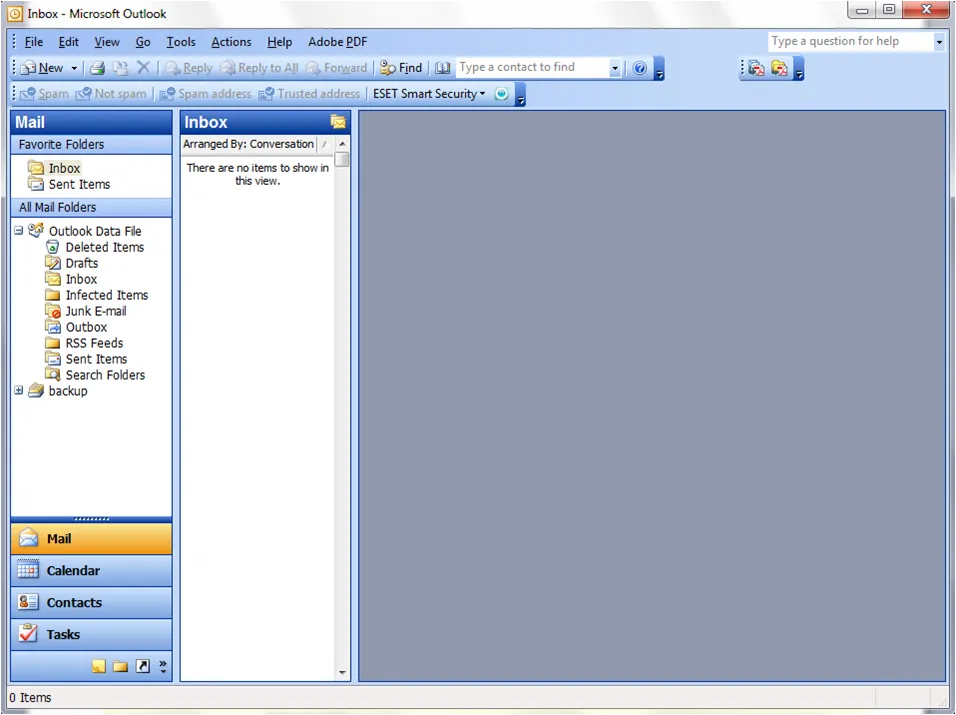Viewport: 956px width, 715px height.
Task: Open Shortcuts icon at pane bottom
Action: click(x=142, y=666)
